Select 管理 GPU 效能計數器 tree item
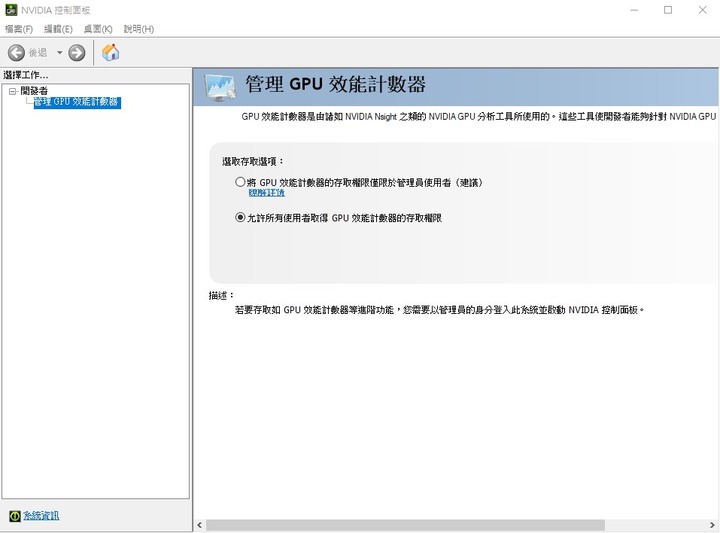The image size is (720, 533). click(x=77, y=102)
